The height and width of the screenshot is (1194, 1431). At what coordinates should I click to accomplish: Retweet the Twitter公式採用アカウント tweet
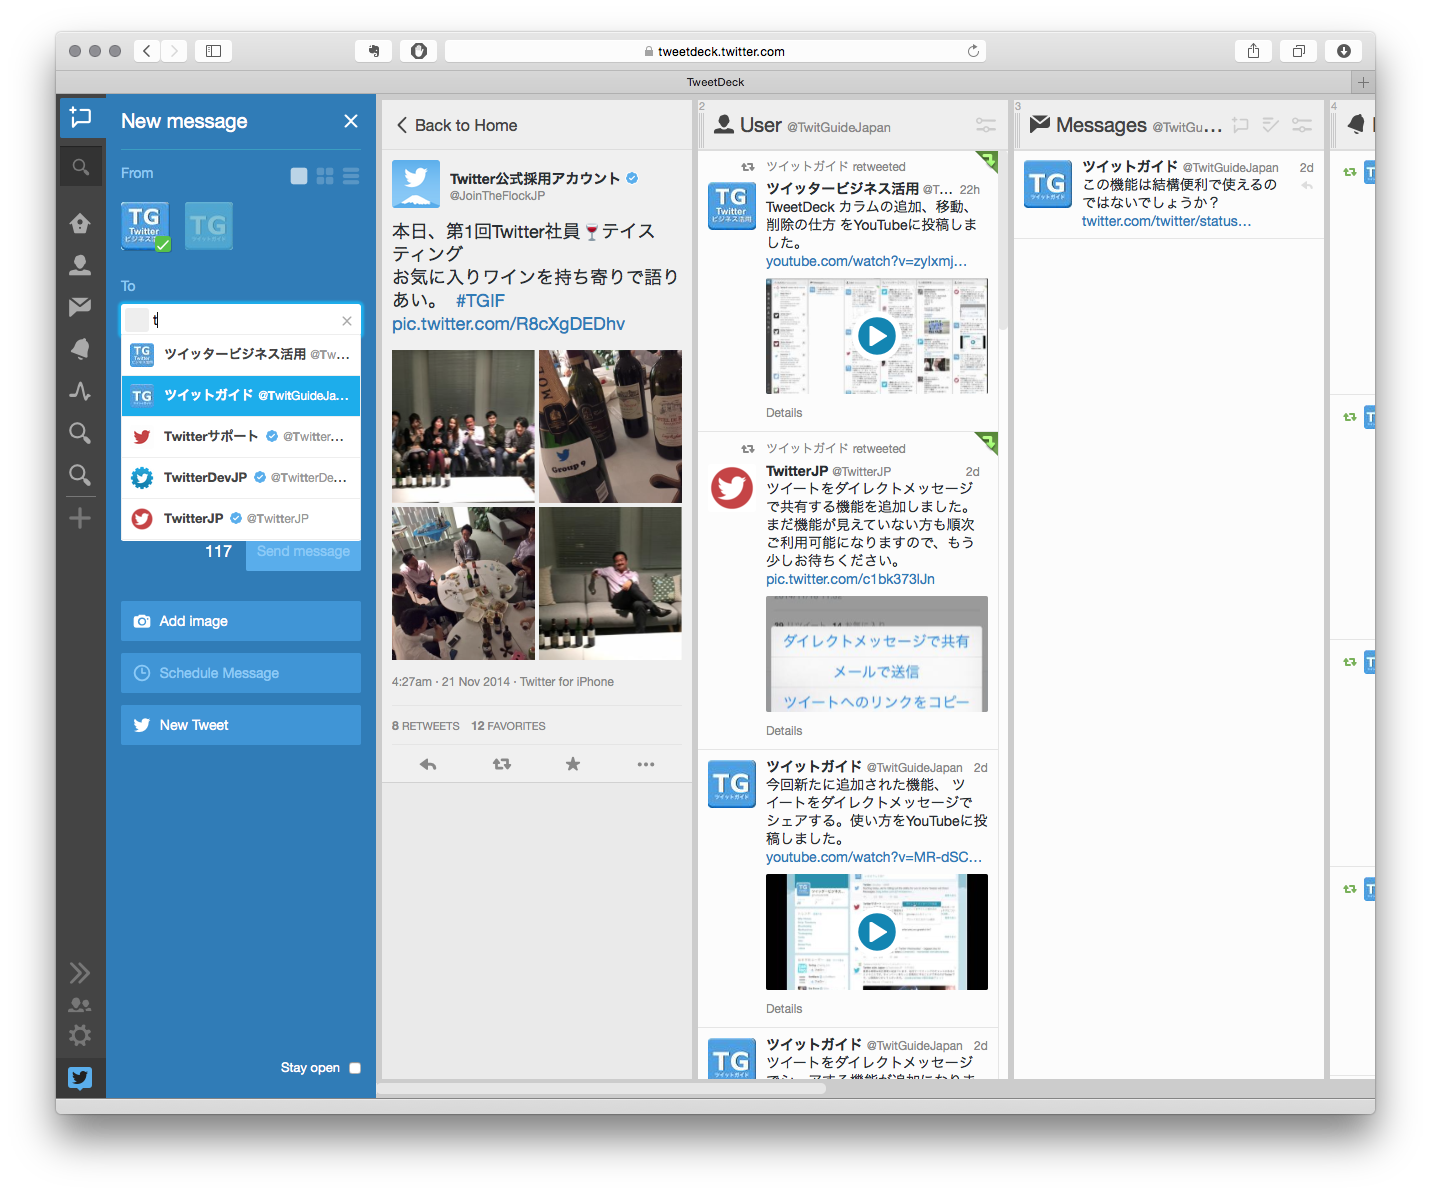[x=501, y=764]
